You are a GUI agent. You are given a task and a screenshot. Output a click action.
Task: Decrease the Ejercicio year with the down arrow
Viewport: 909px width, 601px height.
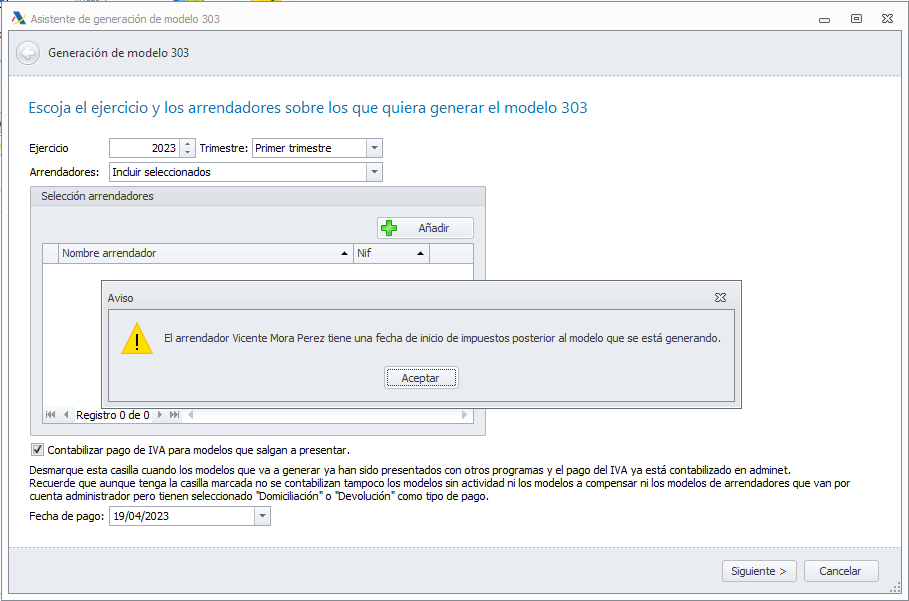pyautogui.click(x=187, y=152)
